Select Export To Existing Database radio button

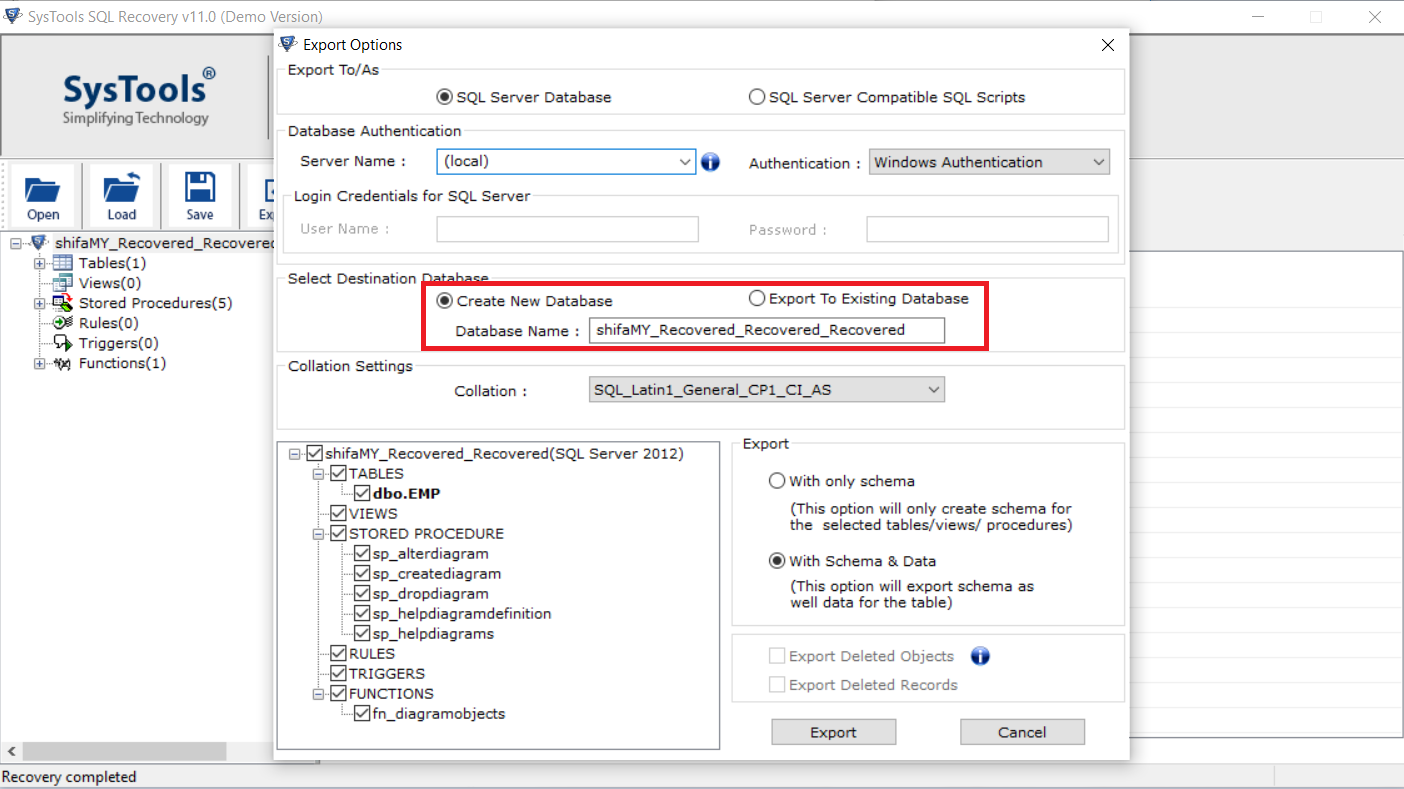(757, 298)
